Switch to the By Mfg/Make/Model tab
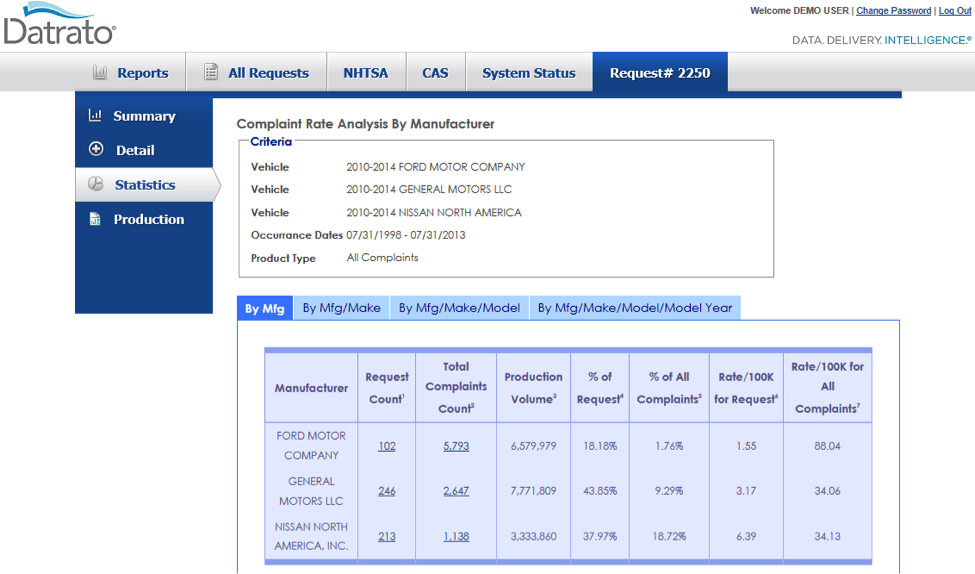Screen dimensions: 975x574 pos(460,308)
